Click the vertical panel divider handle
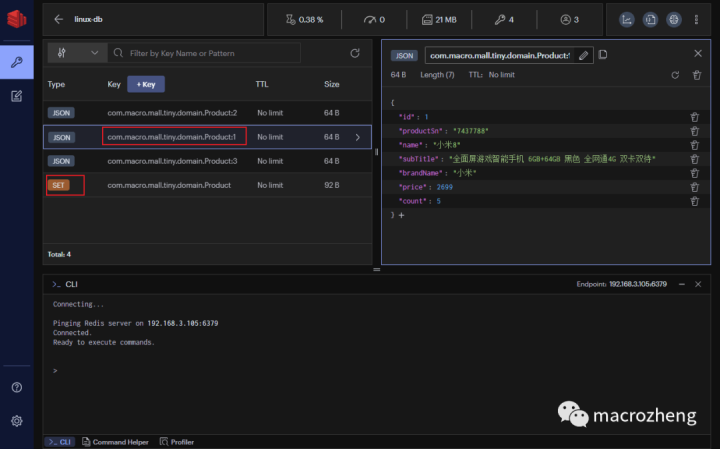This screenshot has width=720, height=449. click(377, 152)
